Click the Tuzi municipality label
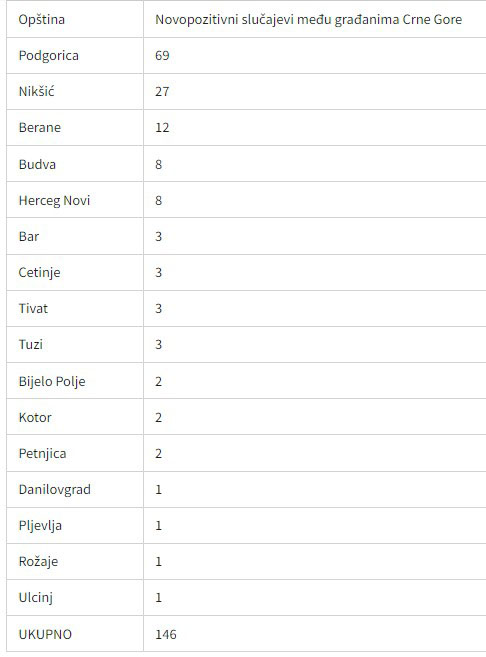The width and height of the screenshot is (486, 657). [31, 344]
